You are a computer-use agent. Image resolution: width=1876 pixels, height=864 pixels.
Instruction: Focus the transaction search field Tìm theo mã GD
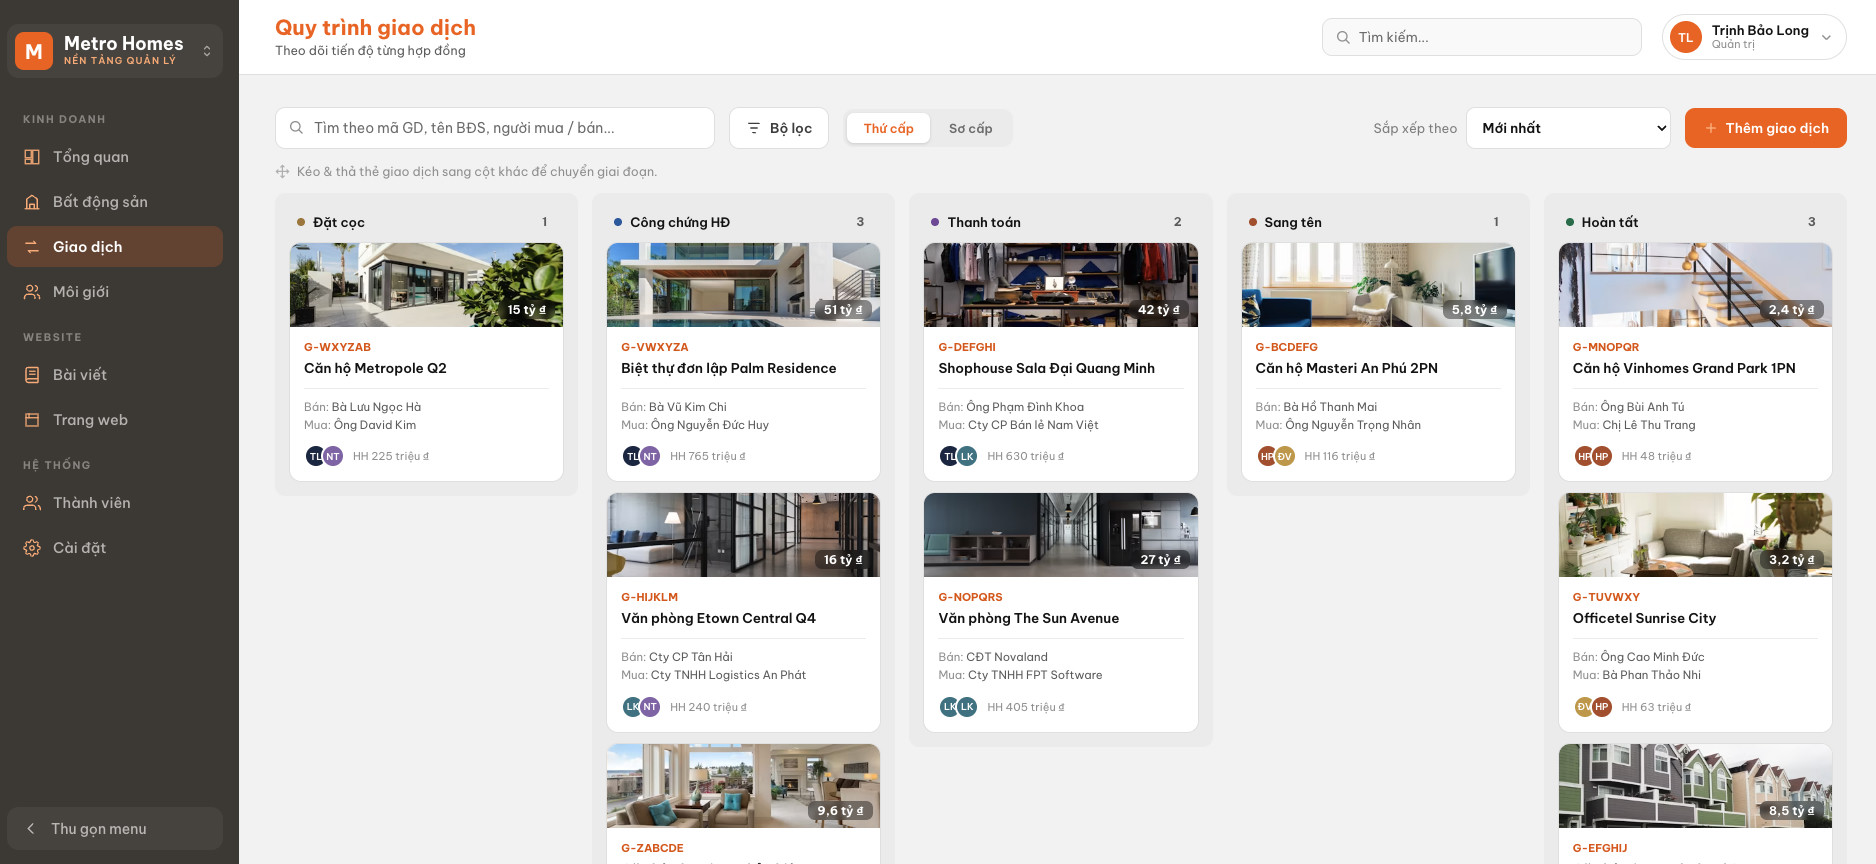pos(495,128)
